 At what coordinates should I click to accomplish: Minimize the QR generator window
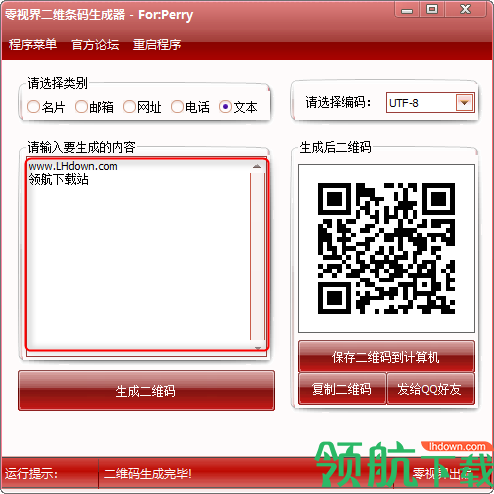coord(407,10)
